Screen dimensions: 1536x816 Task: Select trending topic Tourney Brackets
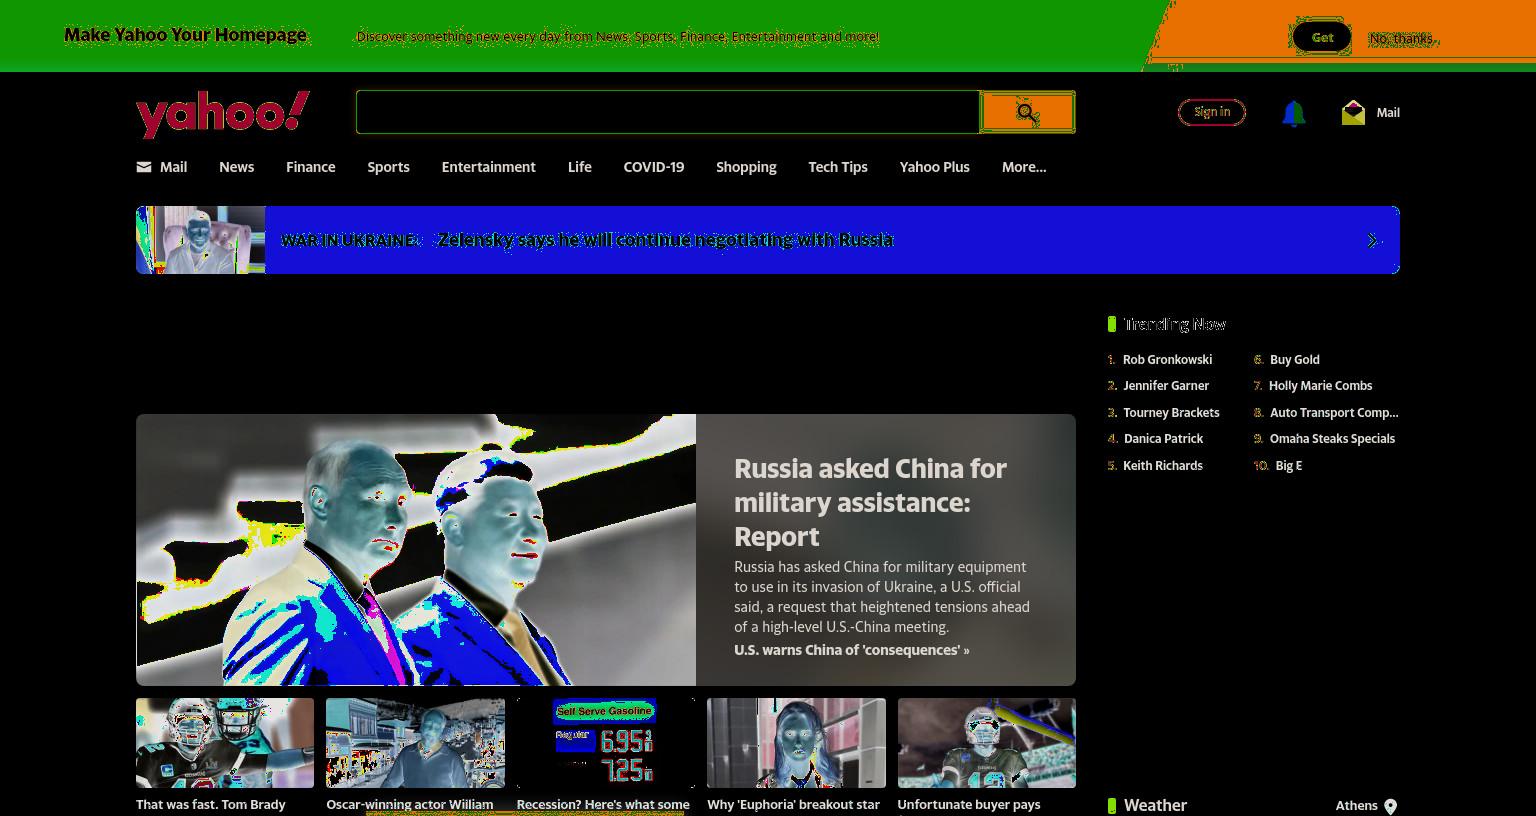pyautogui.click(x=1171, y=413)
